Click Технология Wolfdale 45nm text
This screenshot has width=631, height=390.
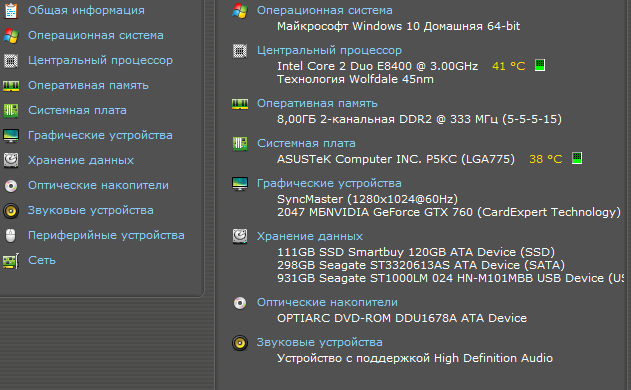(355, 79)
